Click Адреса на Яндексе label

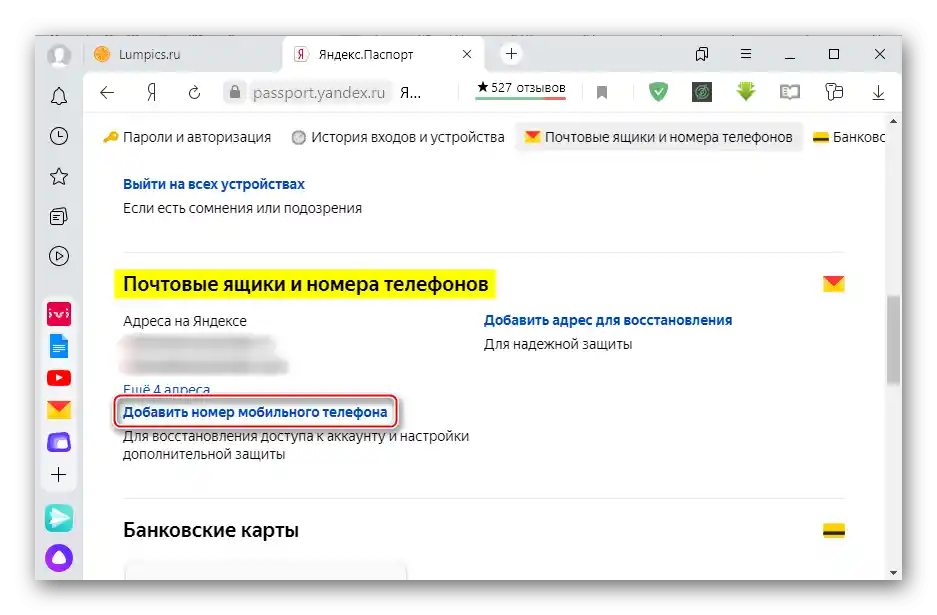[185, 321]
